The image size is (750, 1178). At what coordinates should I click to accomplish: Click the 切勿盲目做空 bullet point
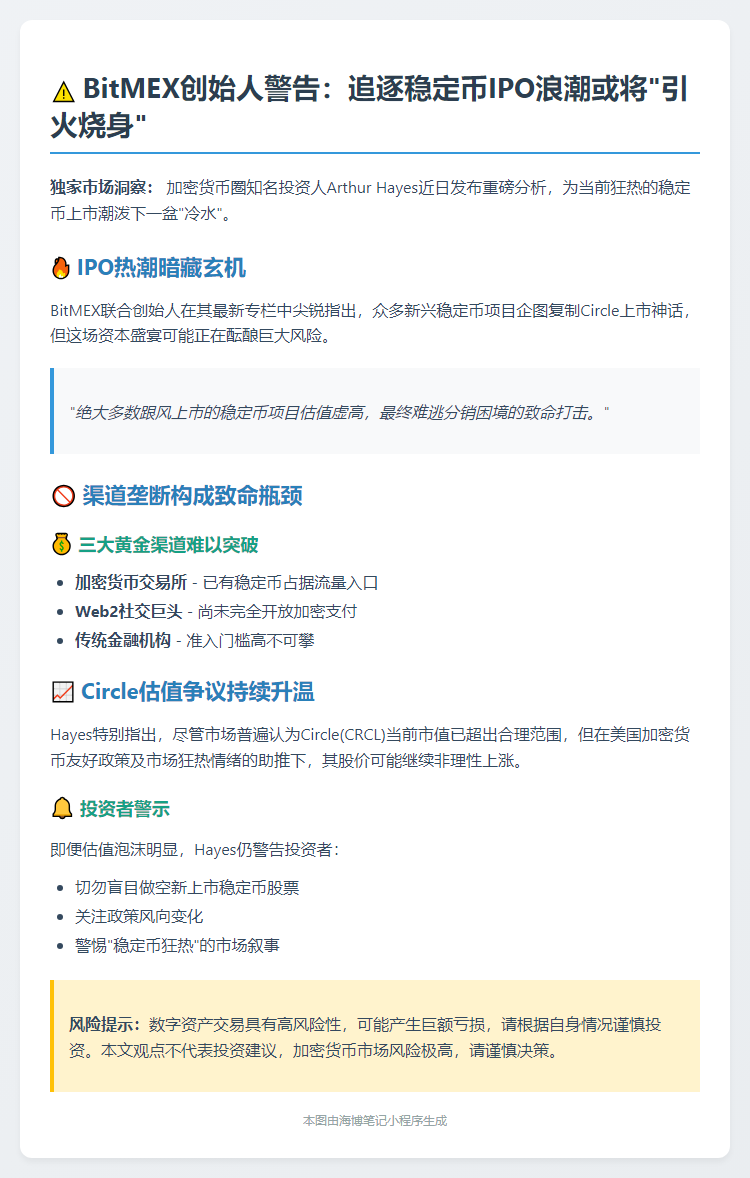pyautogui.click(x=187, y=888)
